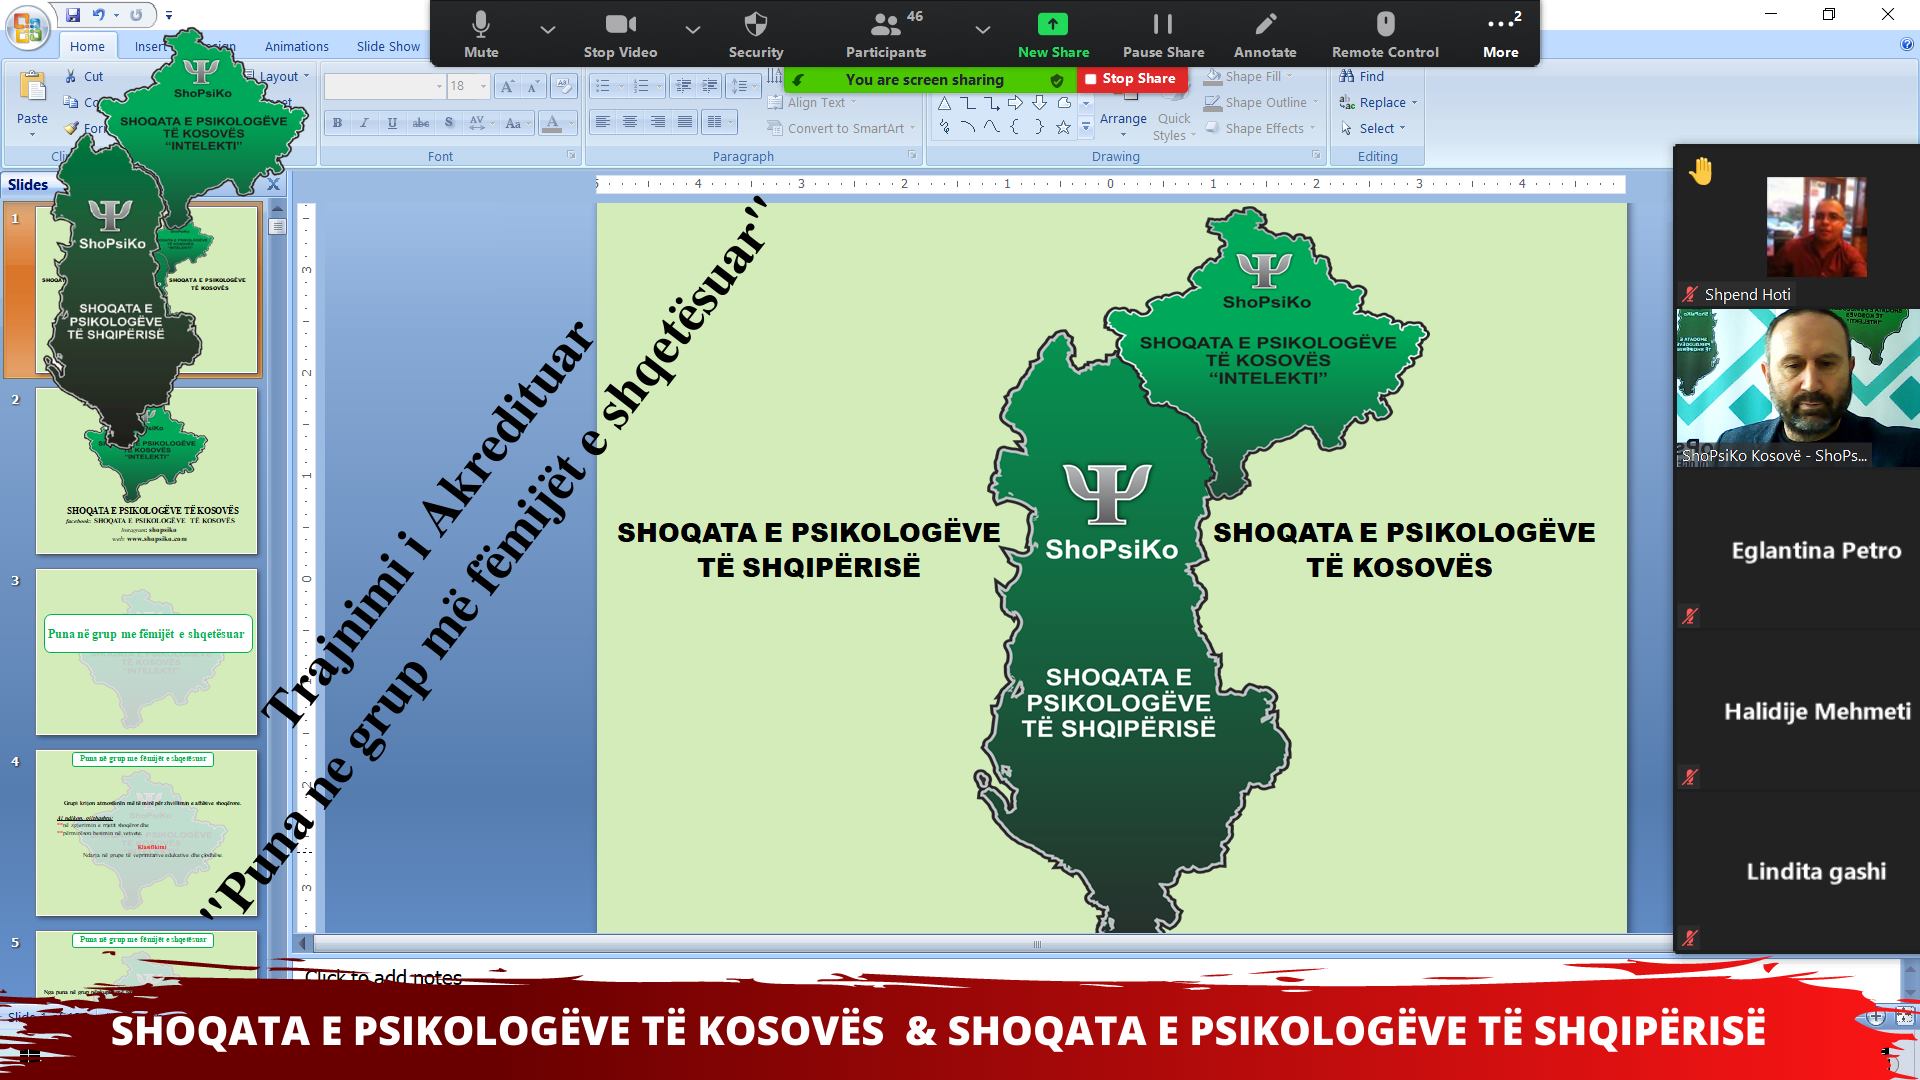The height and width of the screenshot is (1080, 1920).
Task: Start annotating with the Annotate pencil
Action: pos(1265,35)
